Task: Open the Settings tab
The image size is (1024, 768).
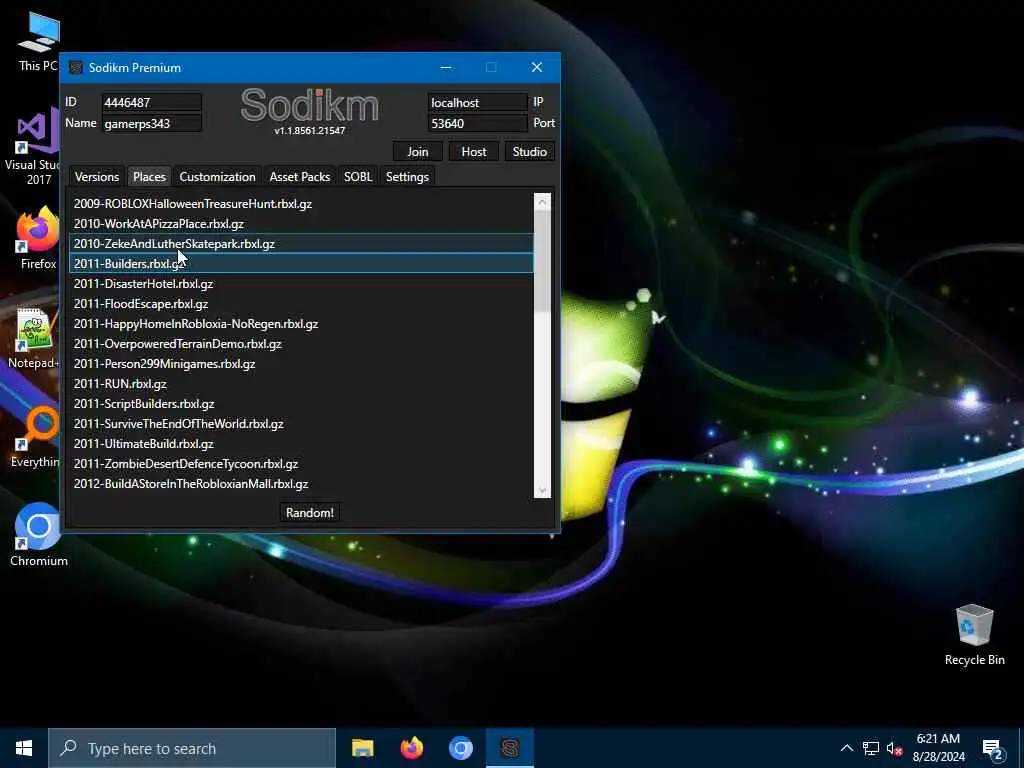Action: point(408,177)
